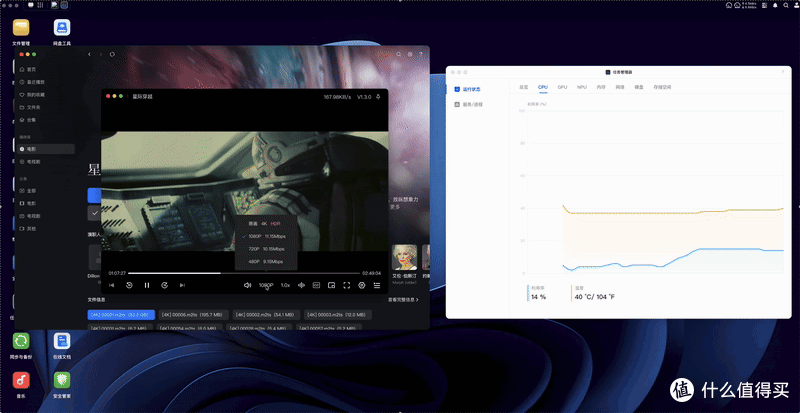Go back in media app navigation
800x413 pixels.
[x=90, y=54]
